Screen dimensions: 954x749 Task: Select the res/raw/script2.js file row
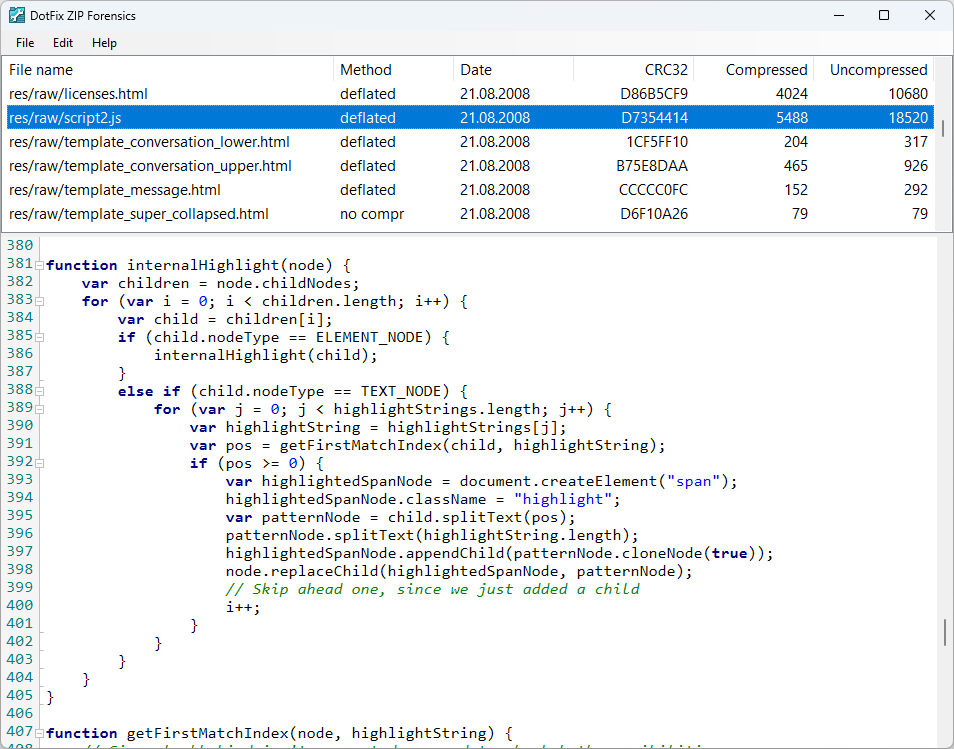point(470,117)
